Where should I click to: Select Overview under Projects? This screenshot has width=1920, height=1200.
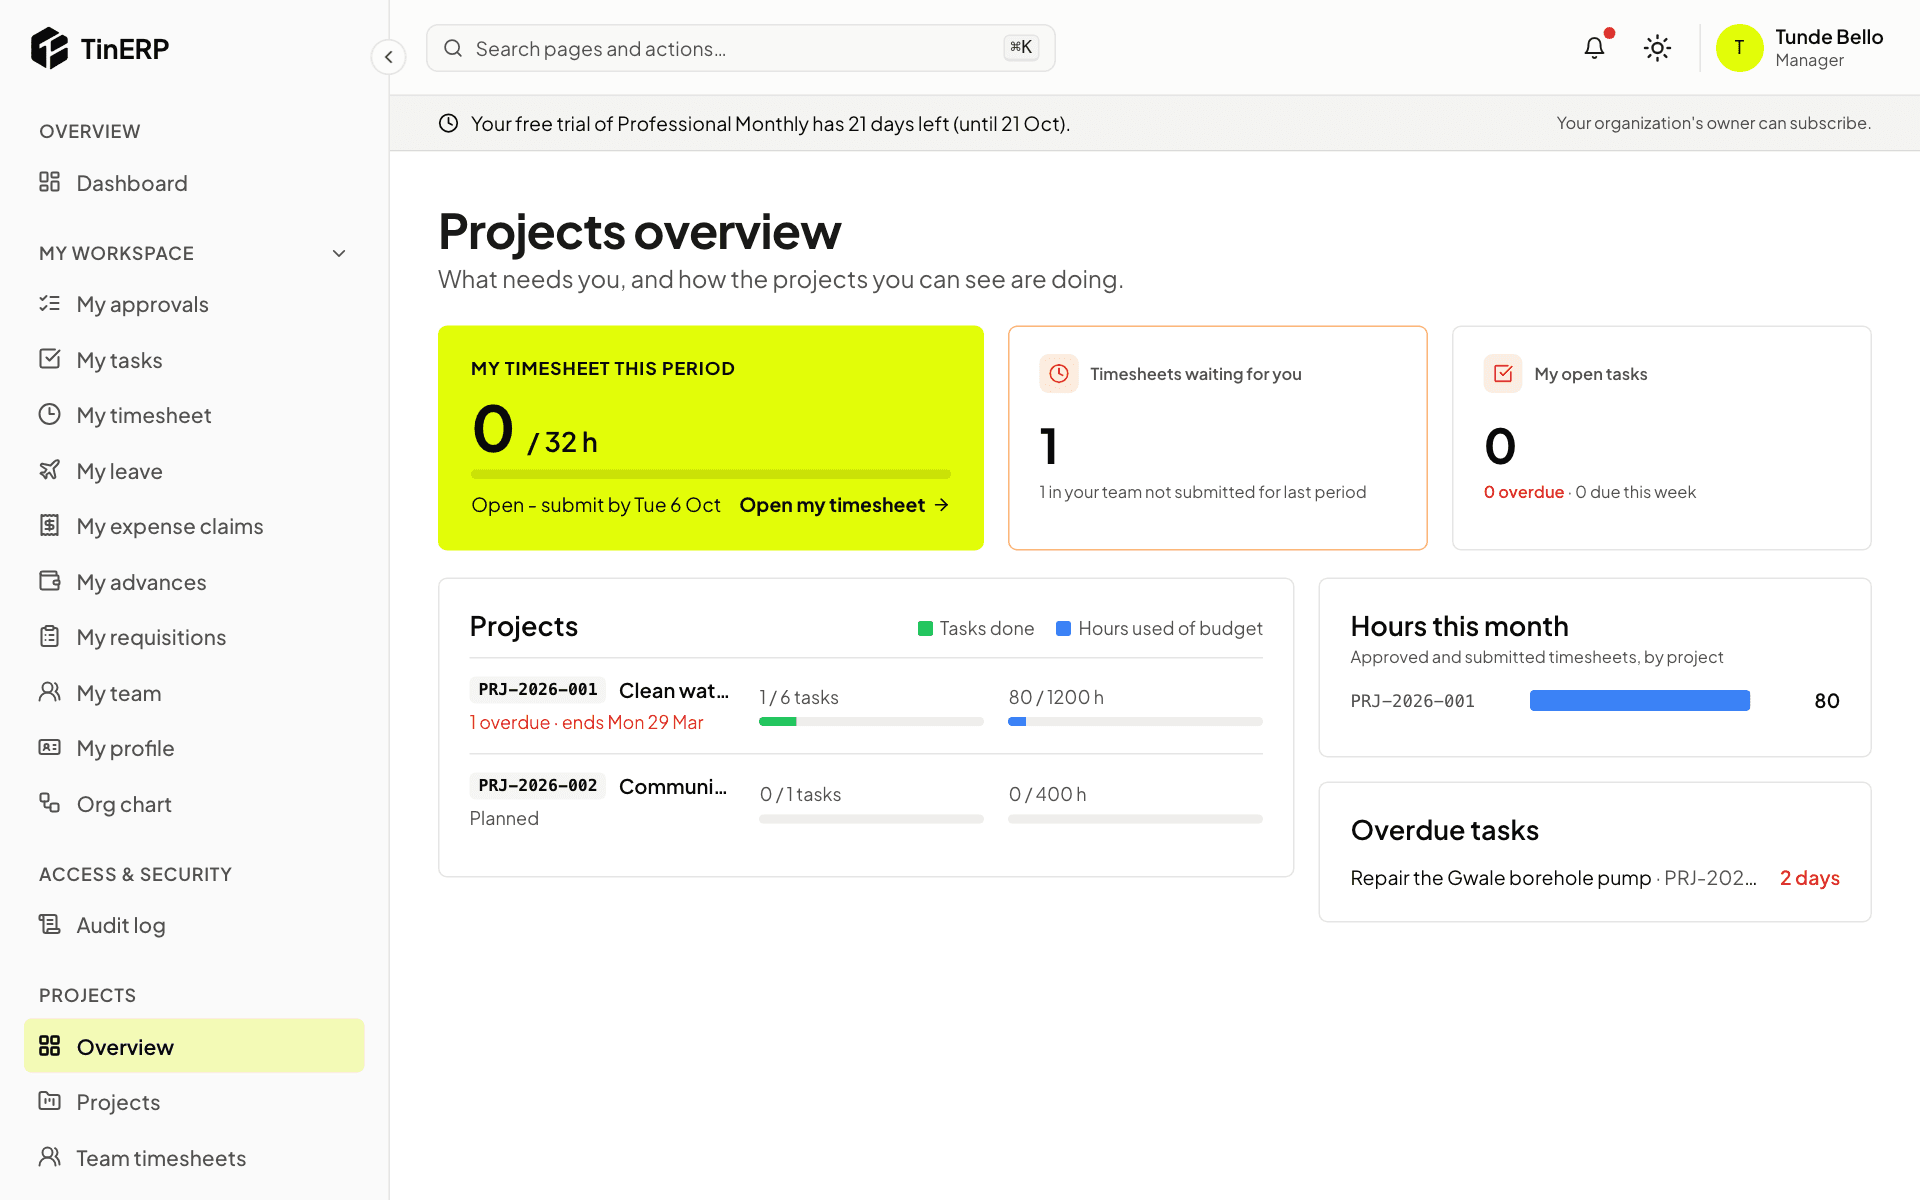point(194,1046)
